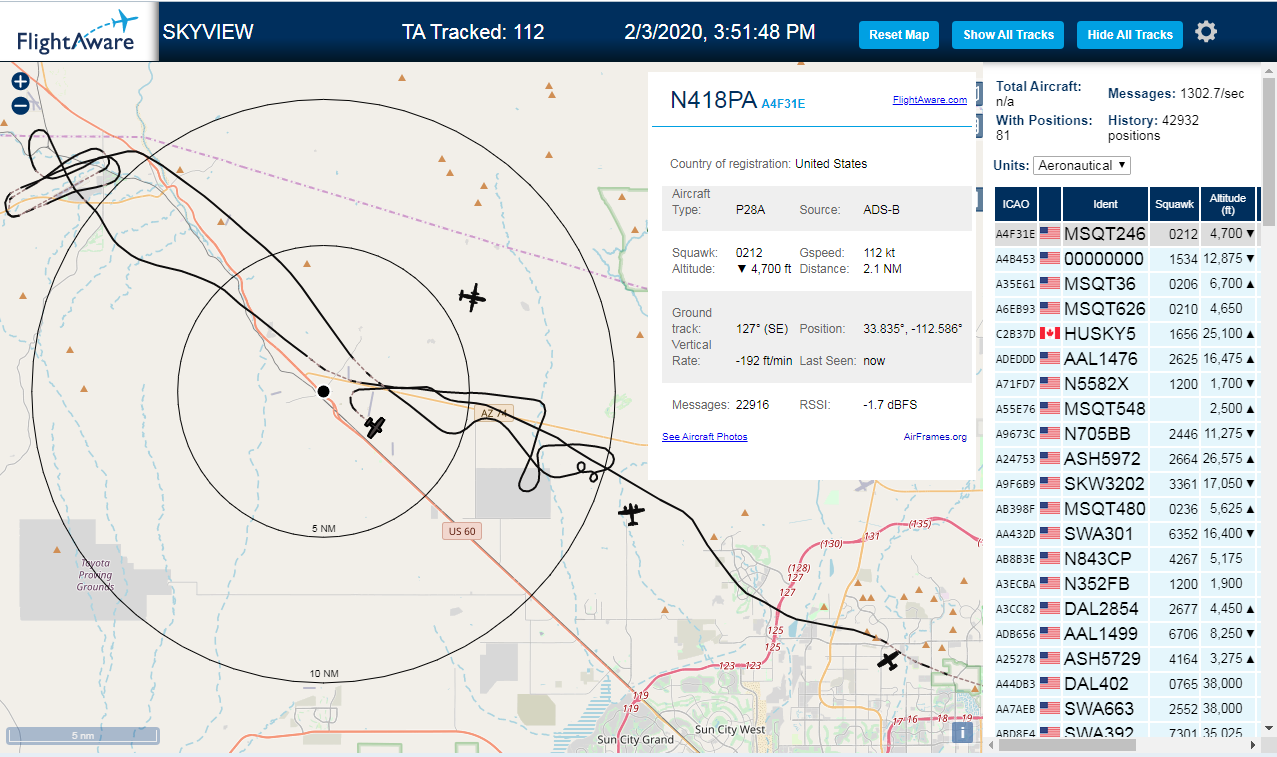
Task: Sort table by the flag column header
Action: pos(1050,204)
